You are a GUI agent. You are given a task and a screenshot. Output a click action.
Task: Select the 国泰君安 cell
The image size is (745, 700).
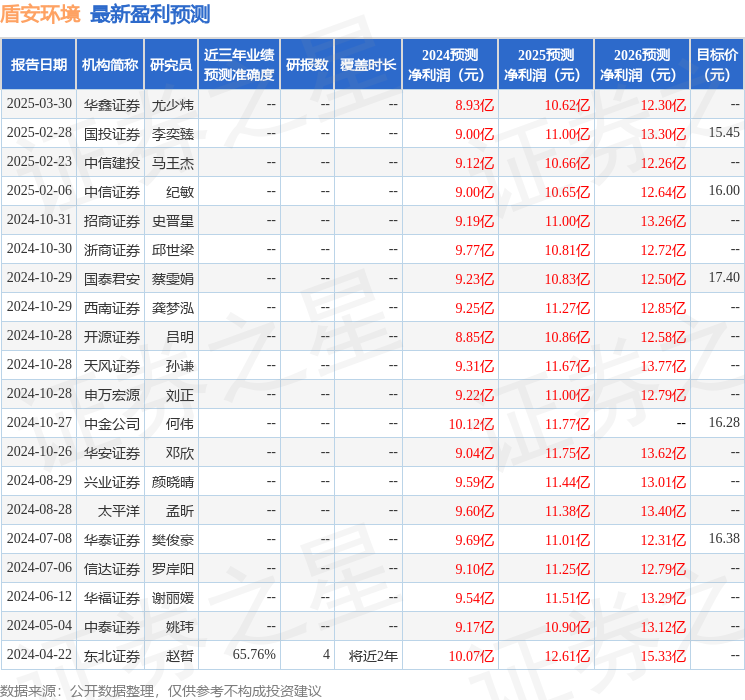click(x=112, y=278)
